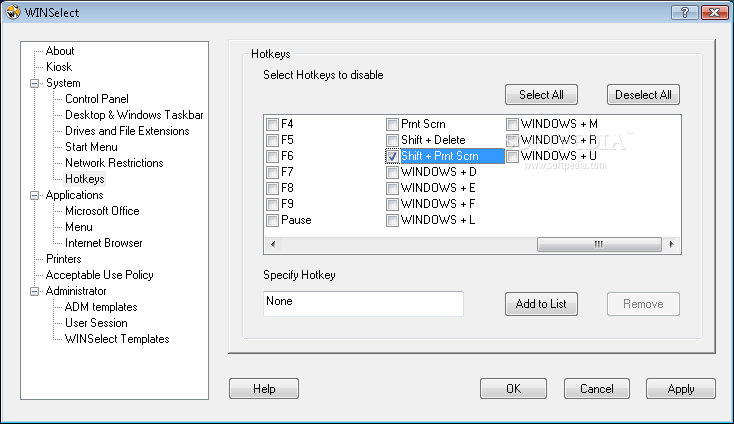Toggle the WINDOWS + M checkbox
Viewport: 734px width, 424px height.
tap(513, 124)
